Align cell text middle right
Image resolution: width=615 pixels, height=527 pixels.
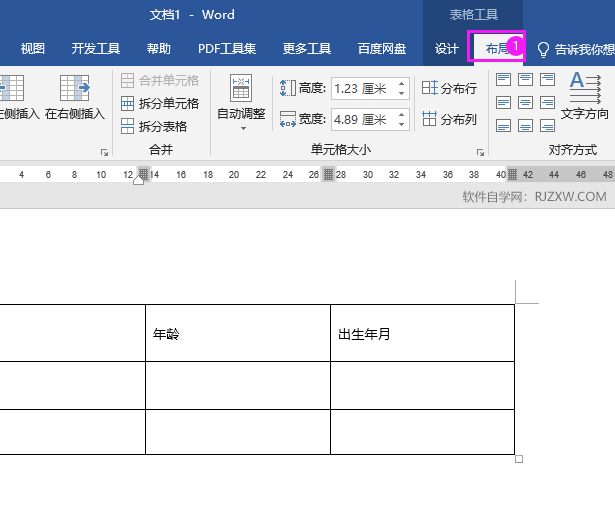click(547, 103)
